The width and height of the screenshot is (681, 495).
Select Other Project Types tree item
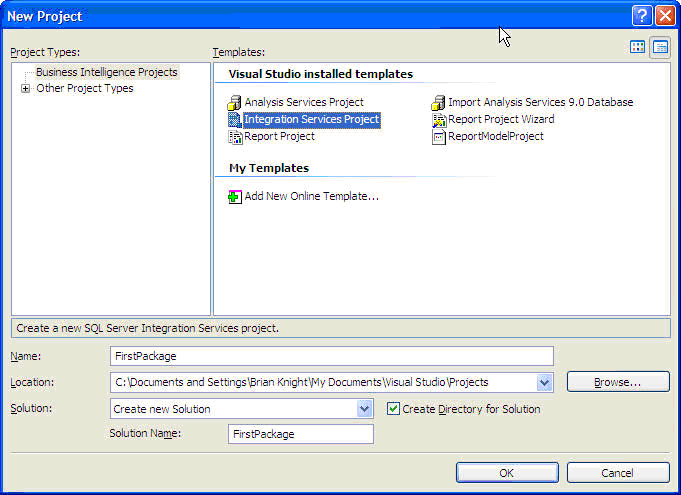coord(84,88)
